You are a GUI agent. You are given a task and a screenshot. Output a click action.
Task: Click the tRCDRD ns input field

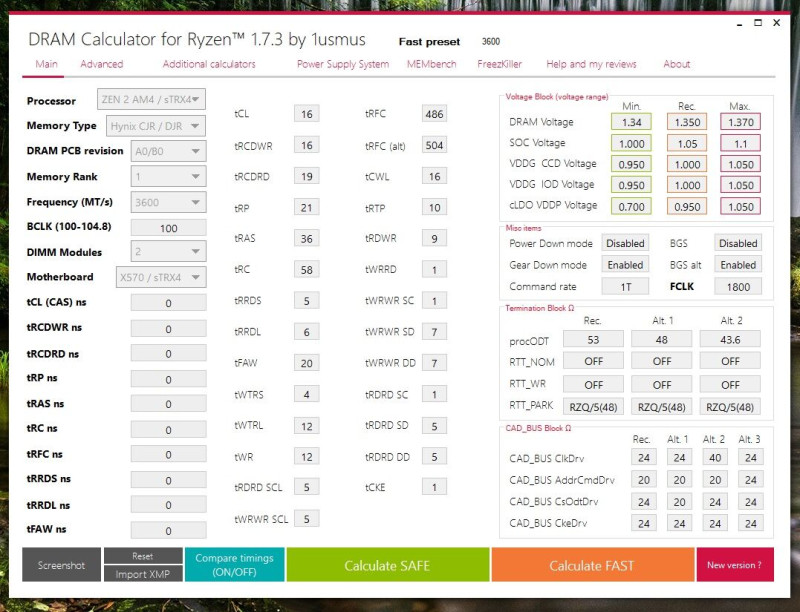pyautogui.click(x=168, y=353)
